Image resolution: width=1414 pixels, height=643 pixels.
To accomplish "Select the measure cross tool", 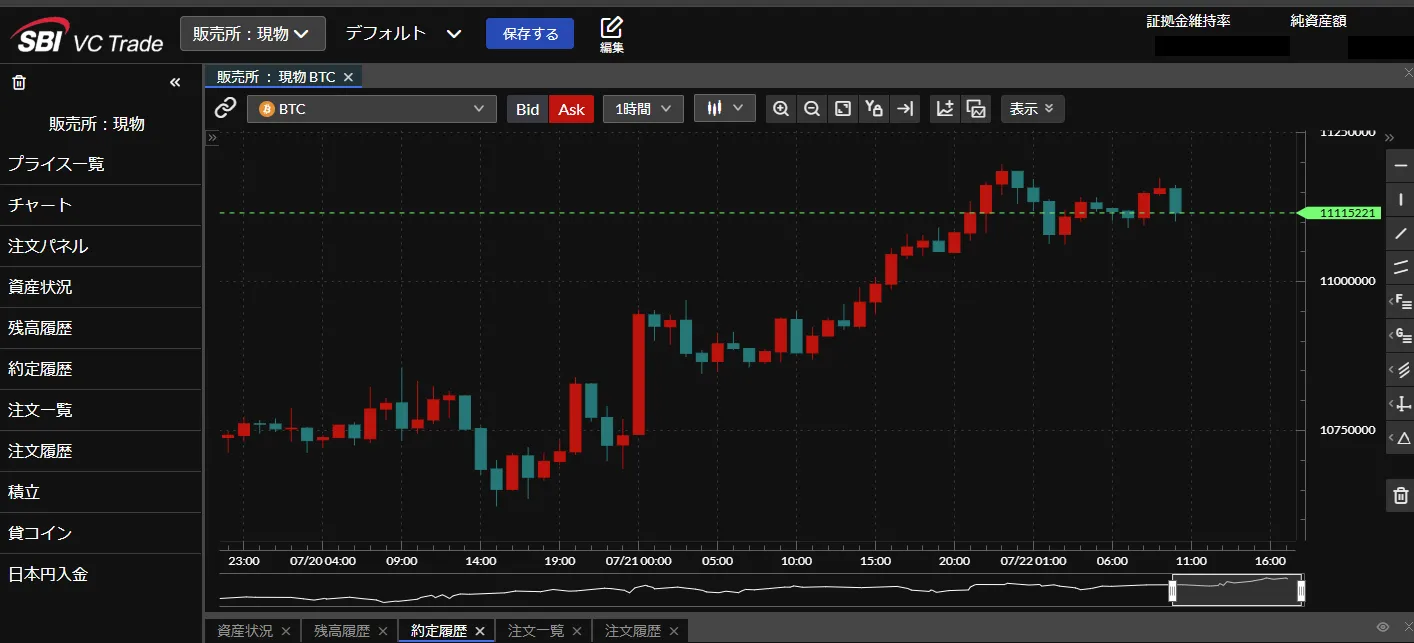I will pyautogui.click(x=1404, y=403).
